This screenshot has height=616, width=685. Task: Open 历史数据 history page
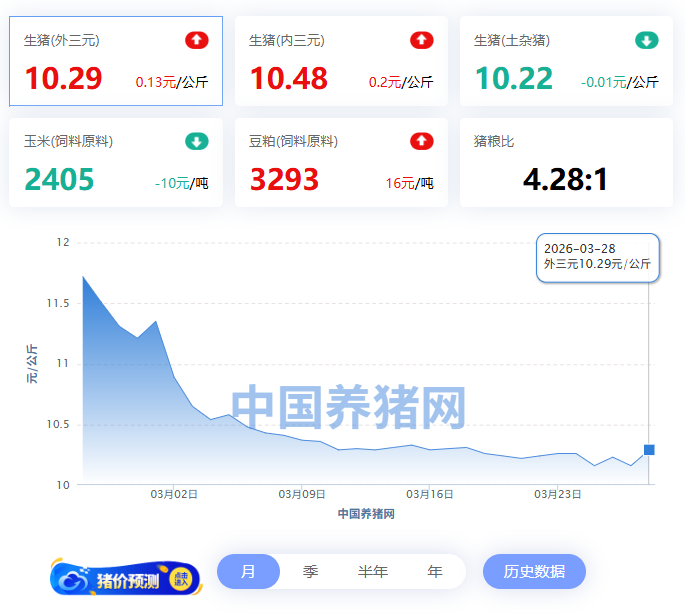coord(534,572)
